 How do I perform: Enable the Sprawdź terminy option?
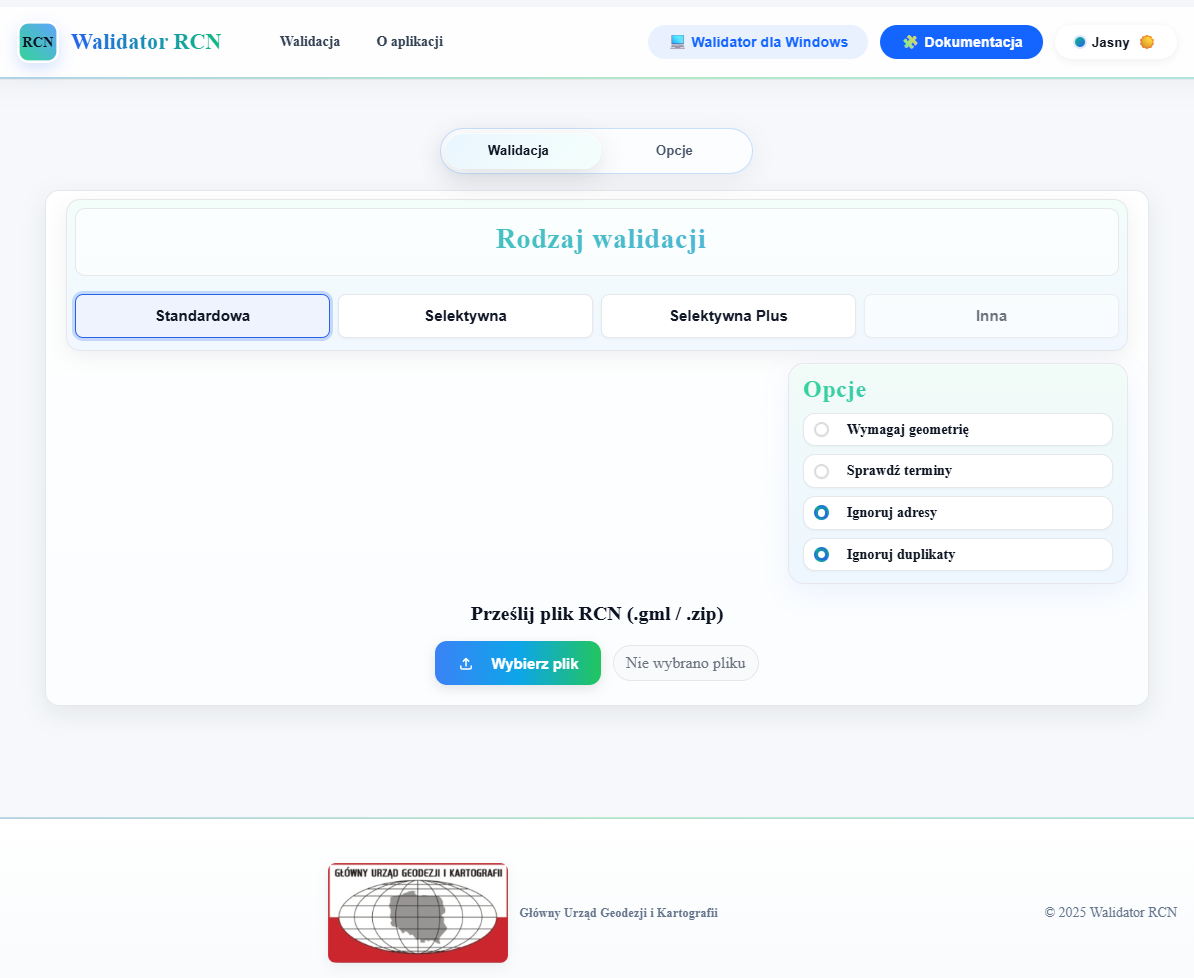pos(822,471)
